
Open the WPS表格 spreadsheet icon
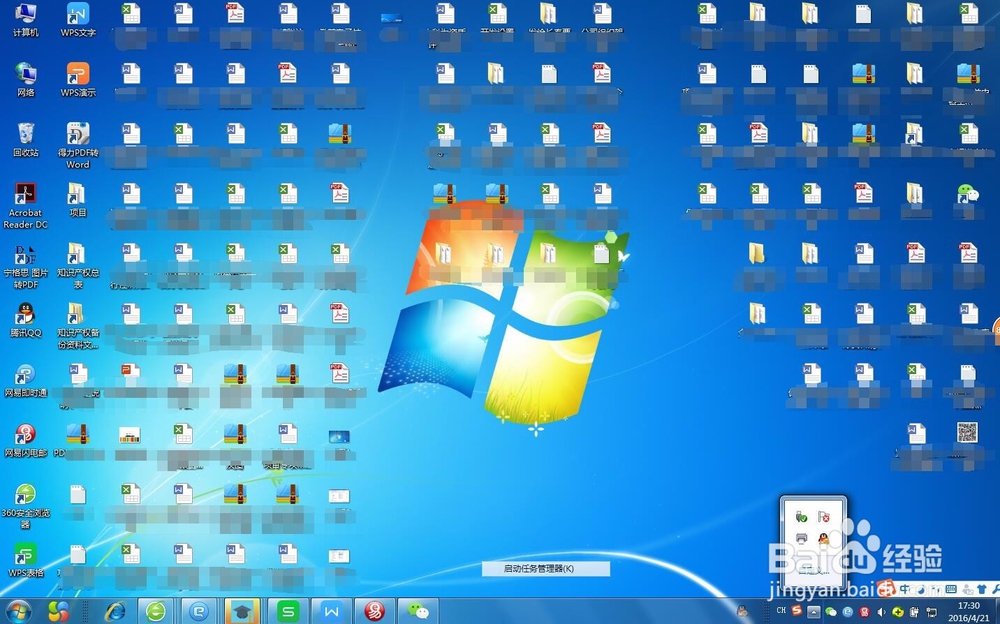[23, 555]
